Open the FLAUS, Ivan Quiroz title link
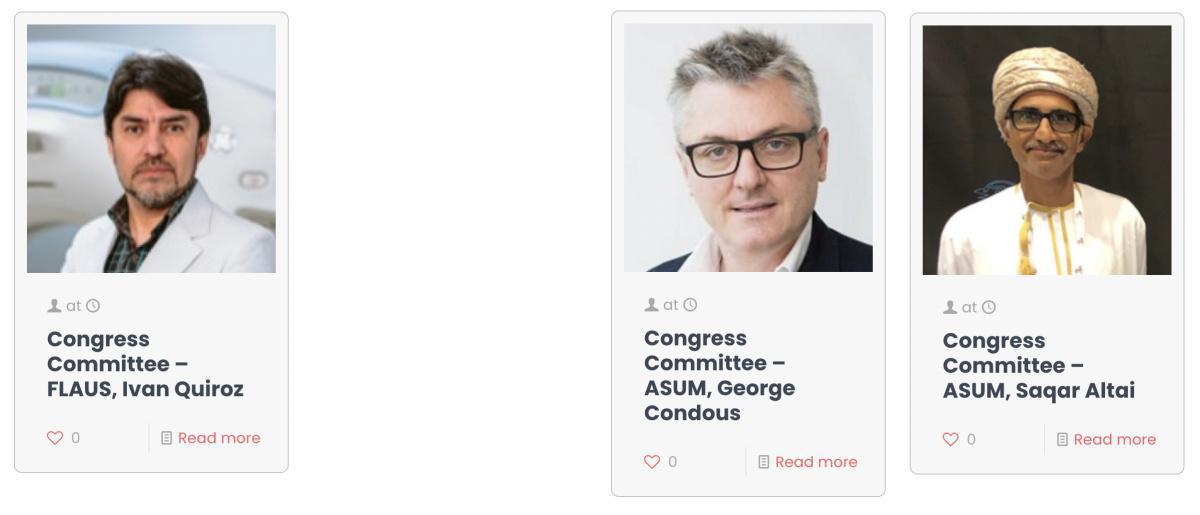Viewport: 1200px width, 515px height. point(145,364)
